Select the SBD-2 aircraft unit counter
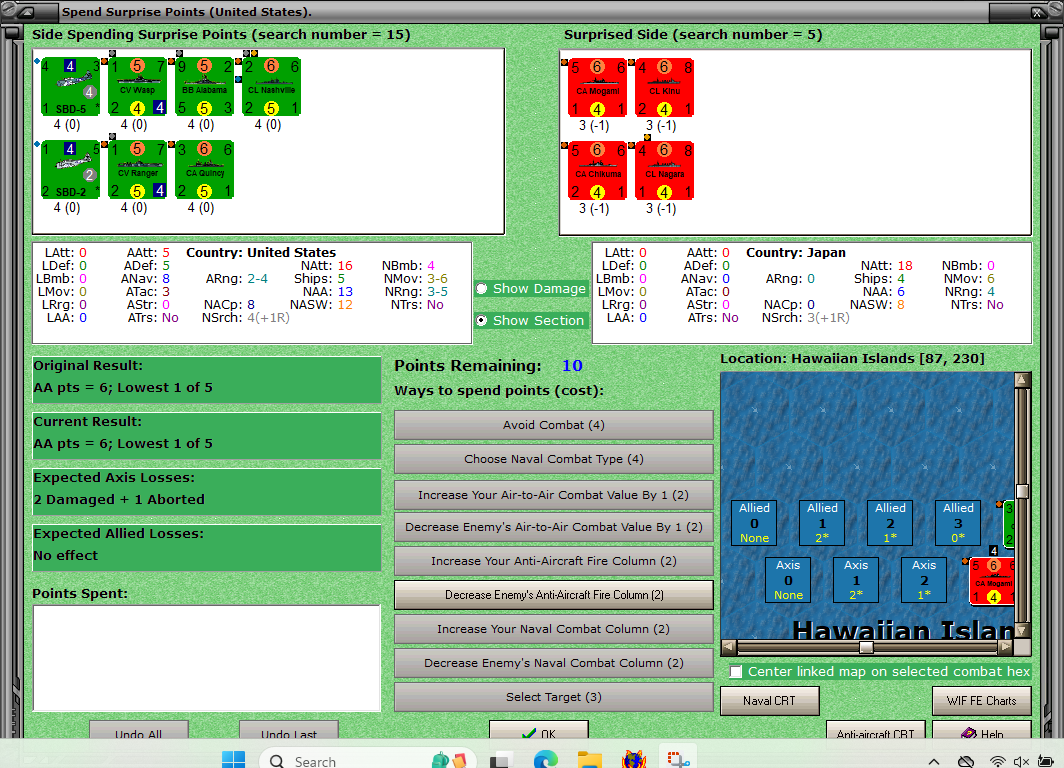This screenshot has height=768, width=1064. 70,170
